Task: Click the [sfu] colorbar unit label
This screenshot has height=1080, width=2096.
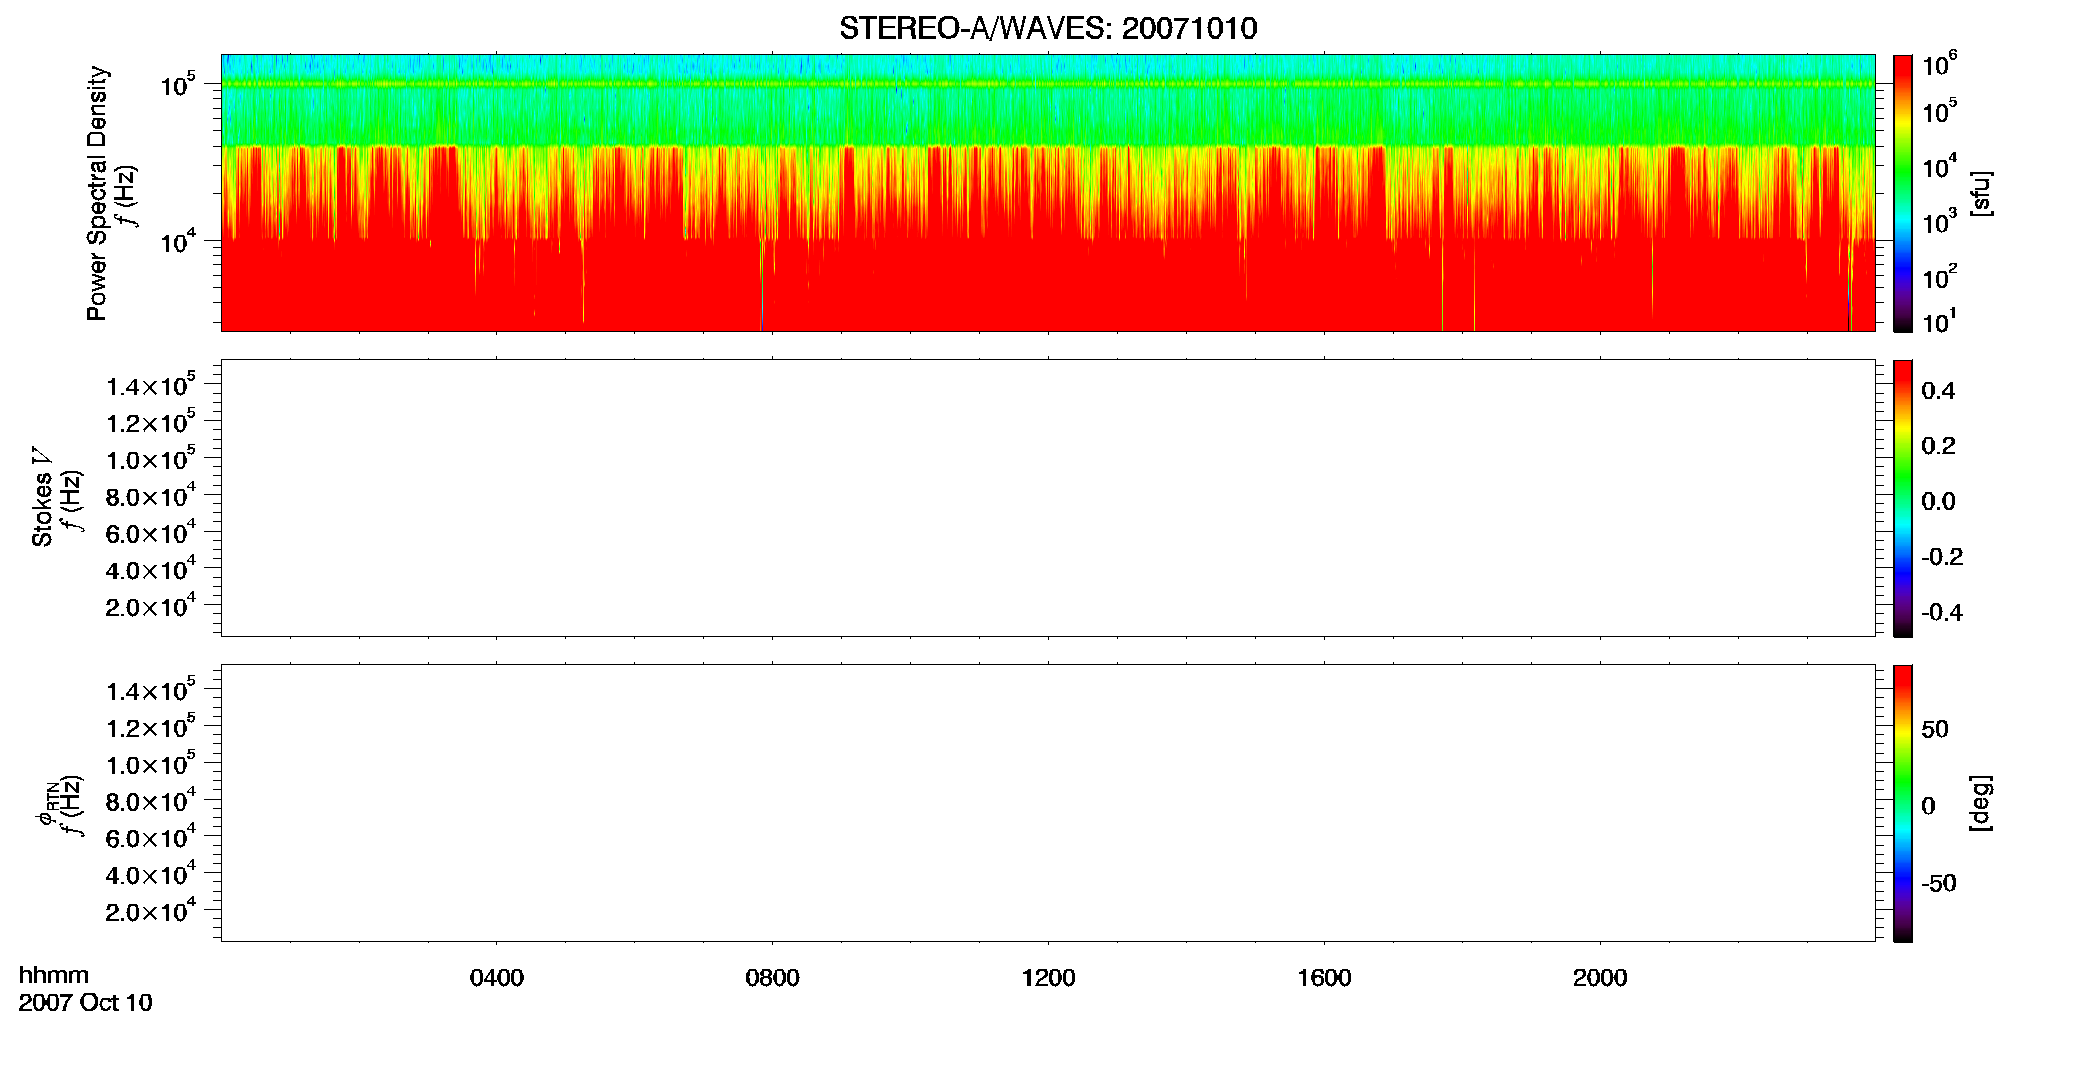Action: (x=1981, y=193)
